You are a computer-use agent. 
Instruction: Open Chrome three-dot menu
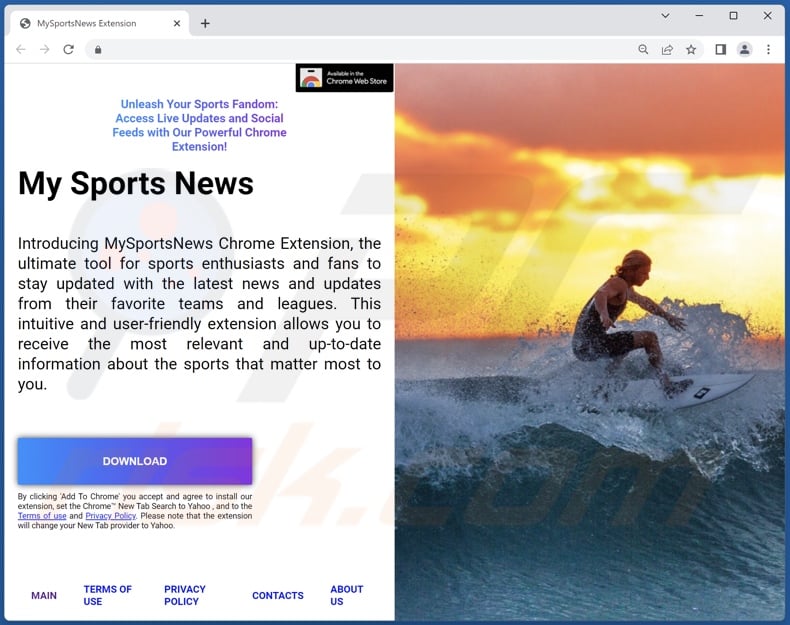768,49
